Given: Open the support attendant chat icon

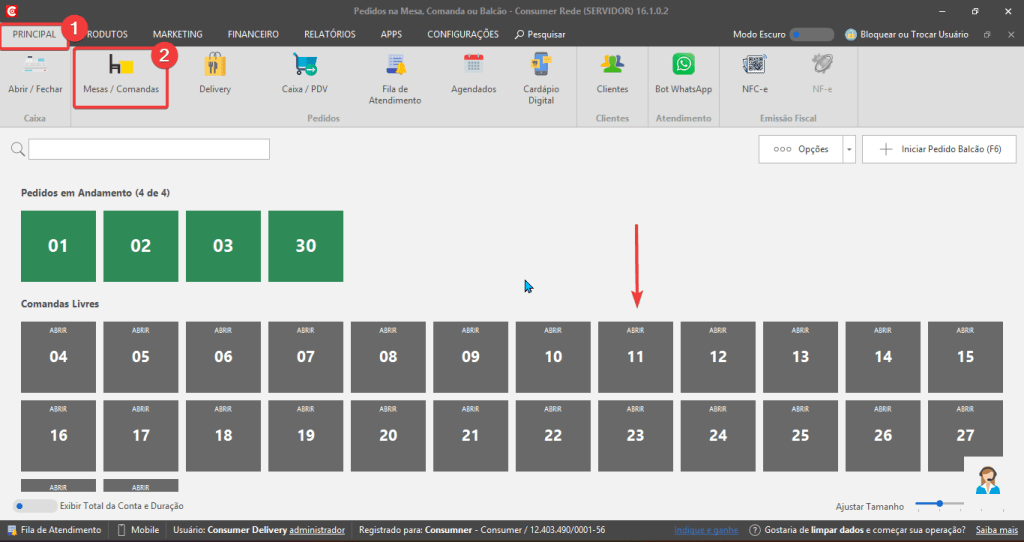Looking at the screenshot, I should click(987, 480).
